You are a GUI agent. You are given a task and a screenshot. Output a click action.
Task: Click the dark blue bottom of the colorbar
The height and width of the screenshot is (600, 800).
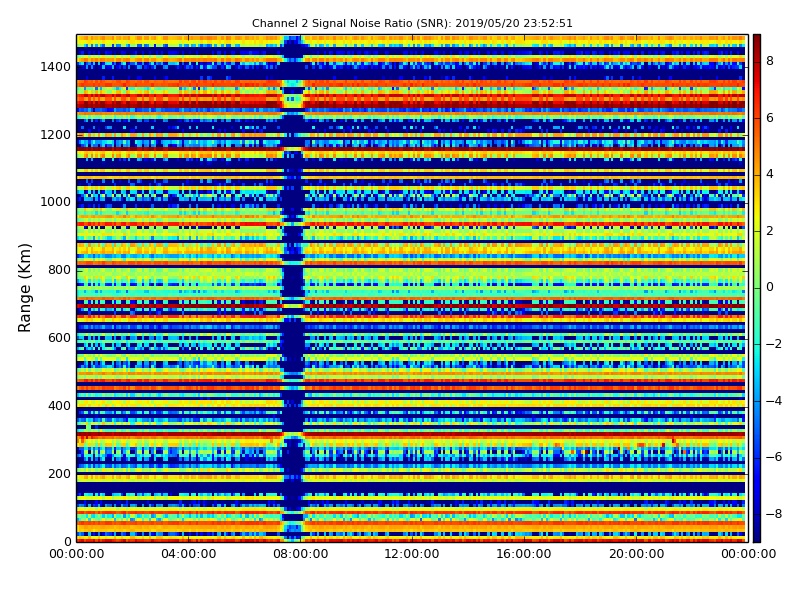[757, 533]
